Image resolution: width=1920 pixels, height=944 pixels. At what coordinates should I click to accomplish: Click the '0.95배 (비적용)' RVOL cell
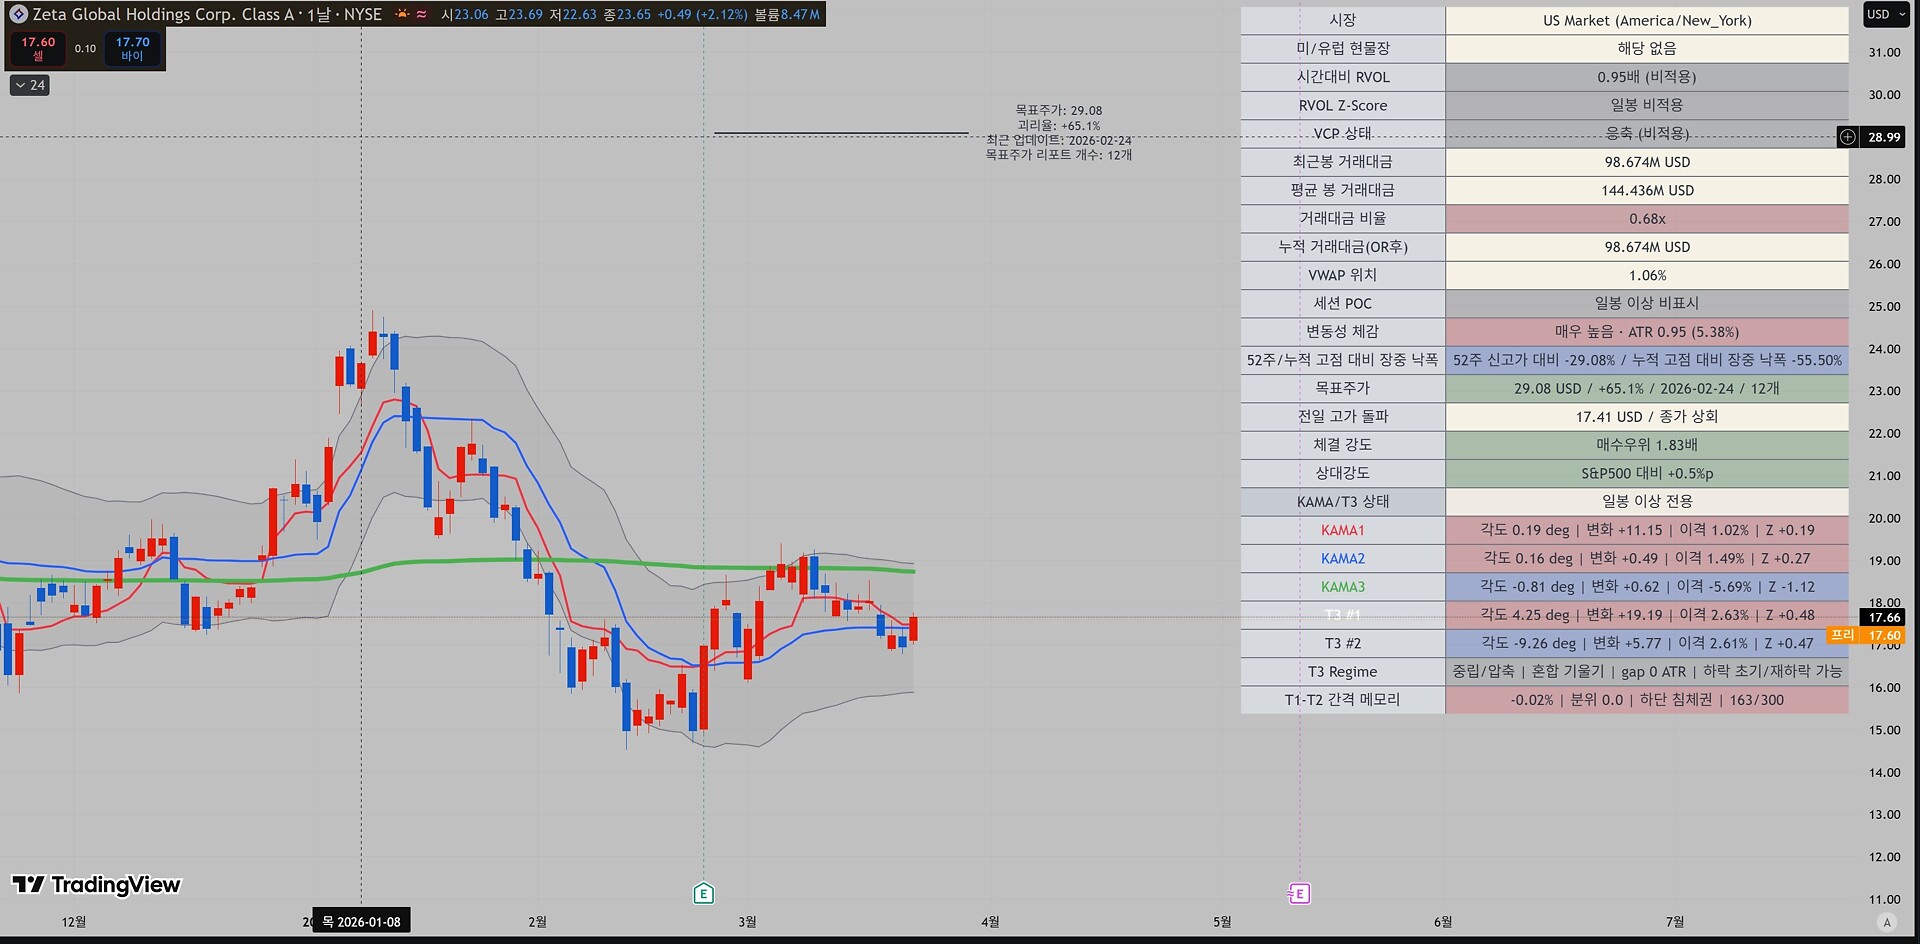(1647, 77)
